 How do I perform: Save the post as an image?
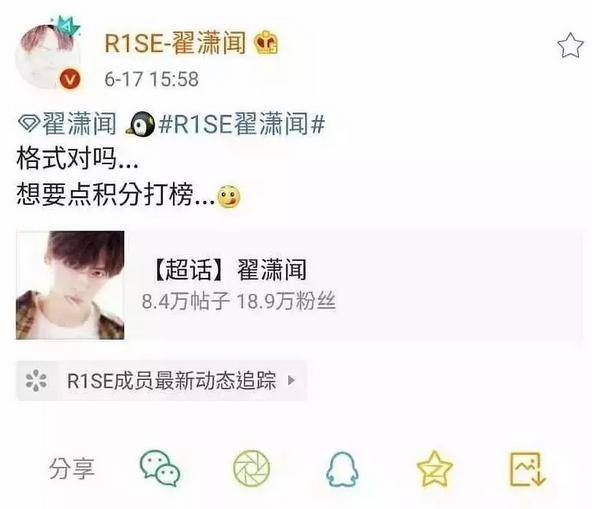(527, 469)
